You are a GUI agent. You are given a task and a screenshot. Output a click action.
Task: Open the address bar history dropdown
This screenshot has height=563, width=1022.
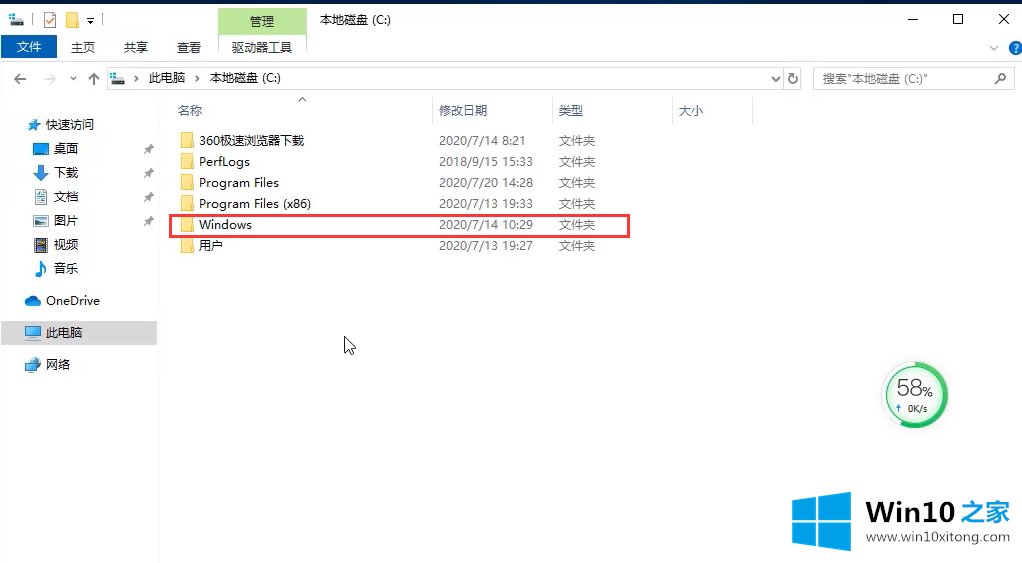775,79
